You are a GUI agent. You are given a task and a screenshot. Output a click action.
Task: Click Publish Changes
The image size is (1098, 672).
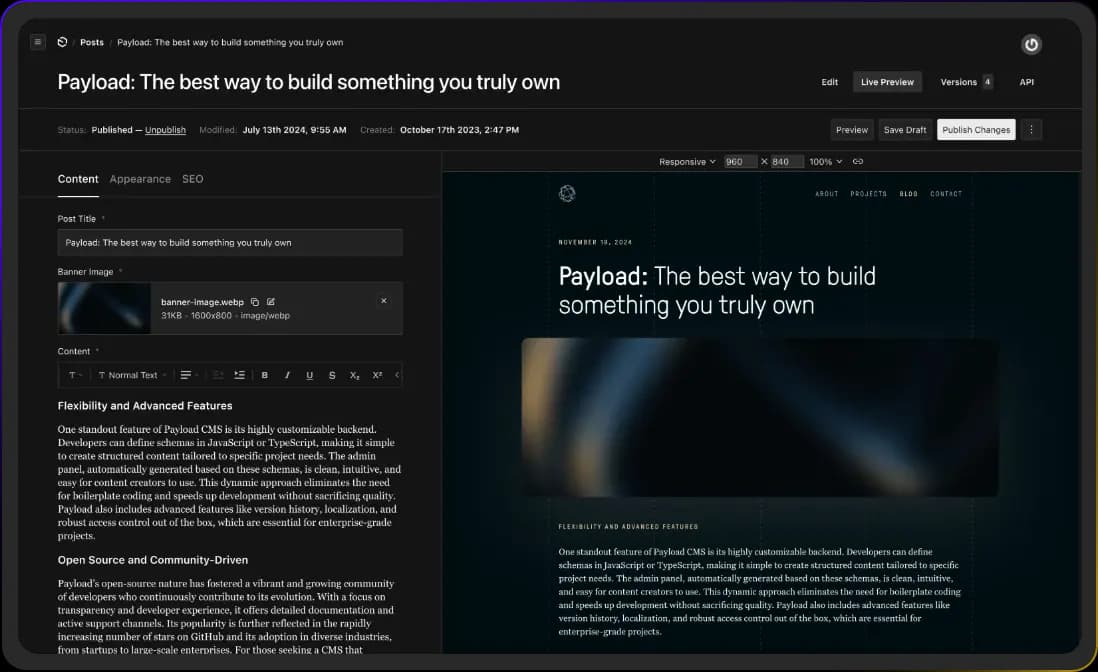point(976,130)
